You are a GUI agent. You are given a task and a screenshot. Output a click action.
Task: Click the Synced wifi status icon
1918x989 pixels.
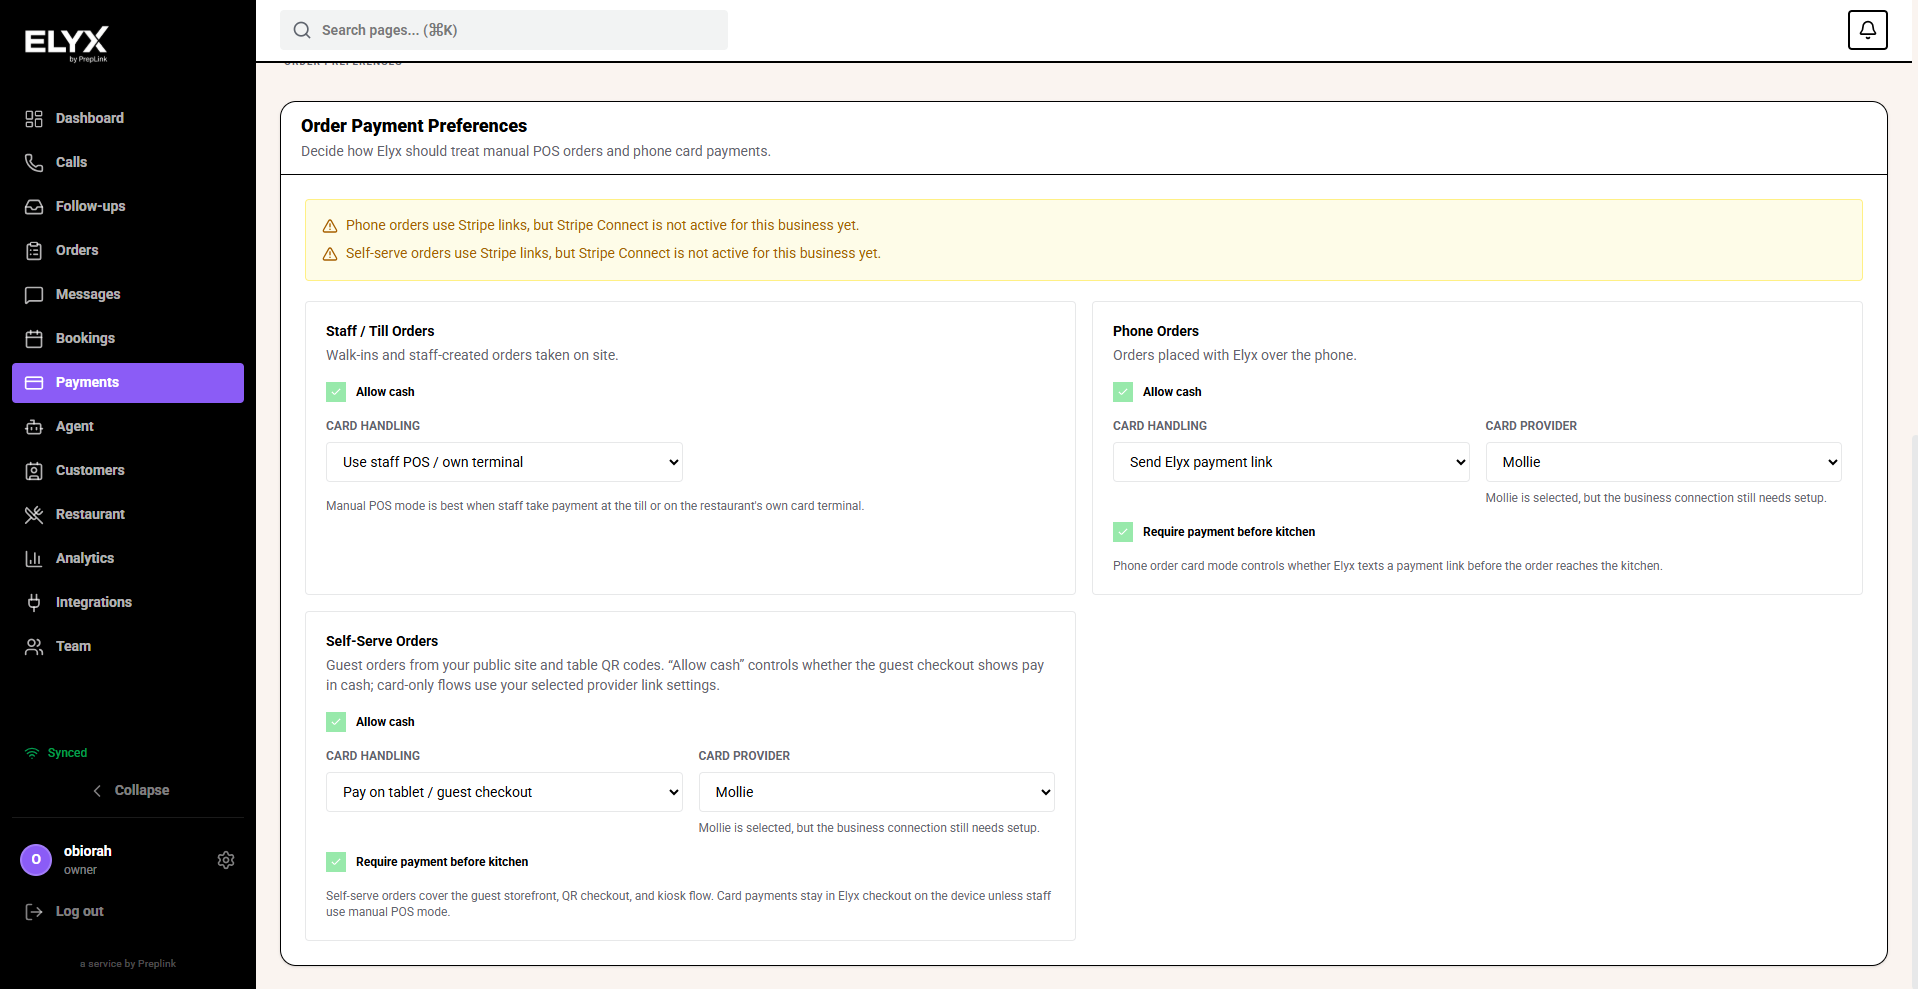(32, 753)
